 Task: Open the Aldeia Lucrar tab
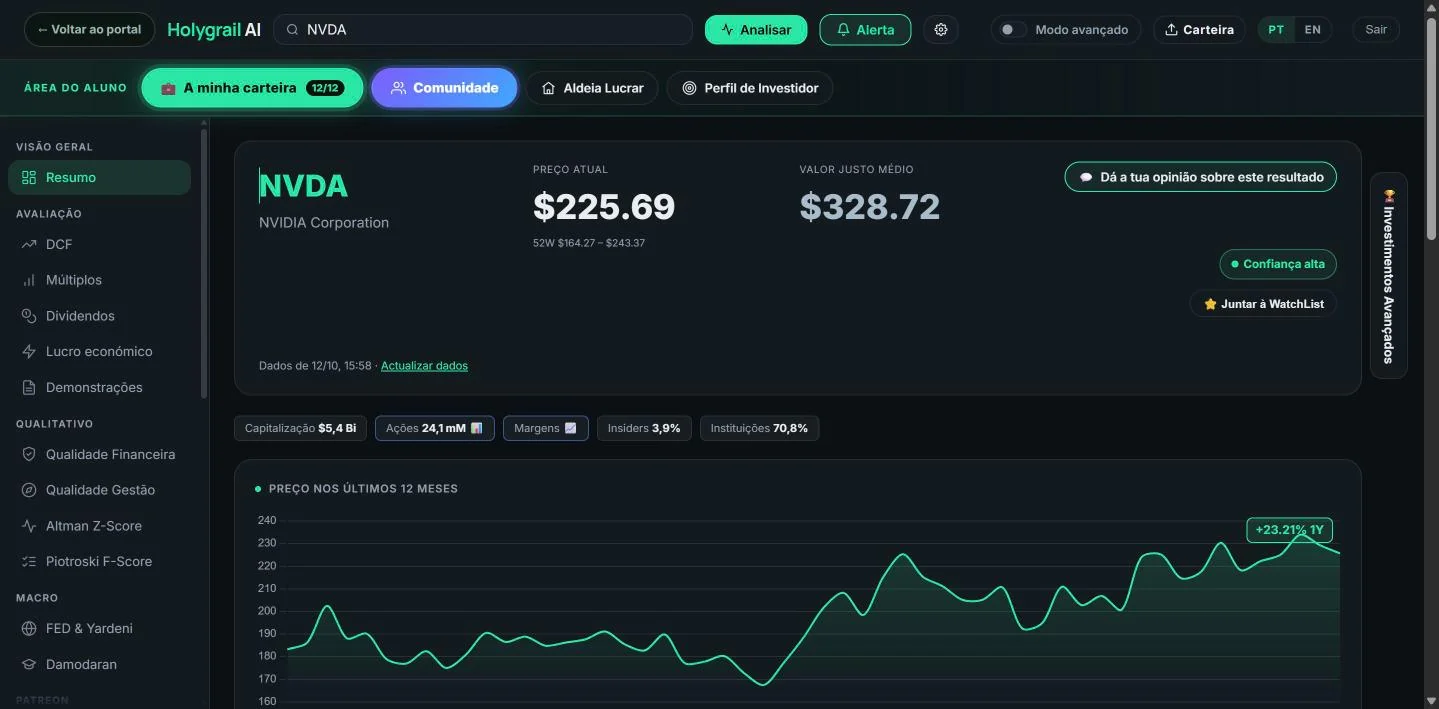(x=592, y=88)
